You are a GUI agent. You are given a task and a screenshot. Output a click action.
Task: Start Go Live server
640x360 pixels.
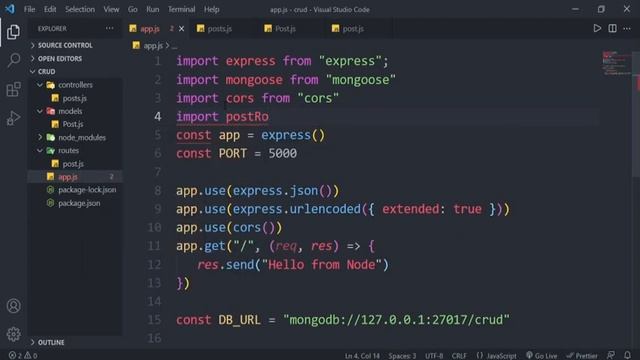542,356
